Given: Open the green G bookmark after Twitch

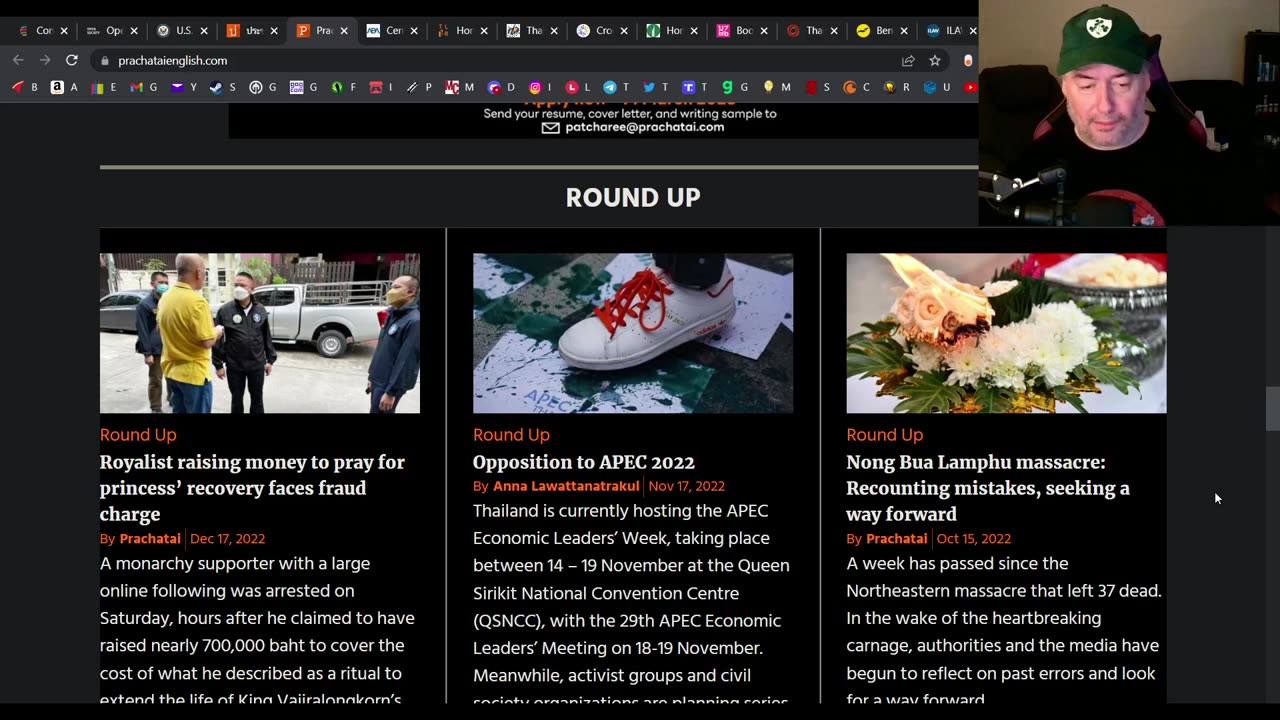Looking at the screenshot, I should [x=735, y=87].
